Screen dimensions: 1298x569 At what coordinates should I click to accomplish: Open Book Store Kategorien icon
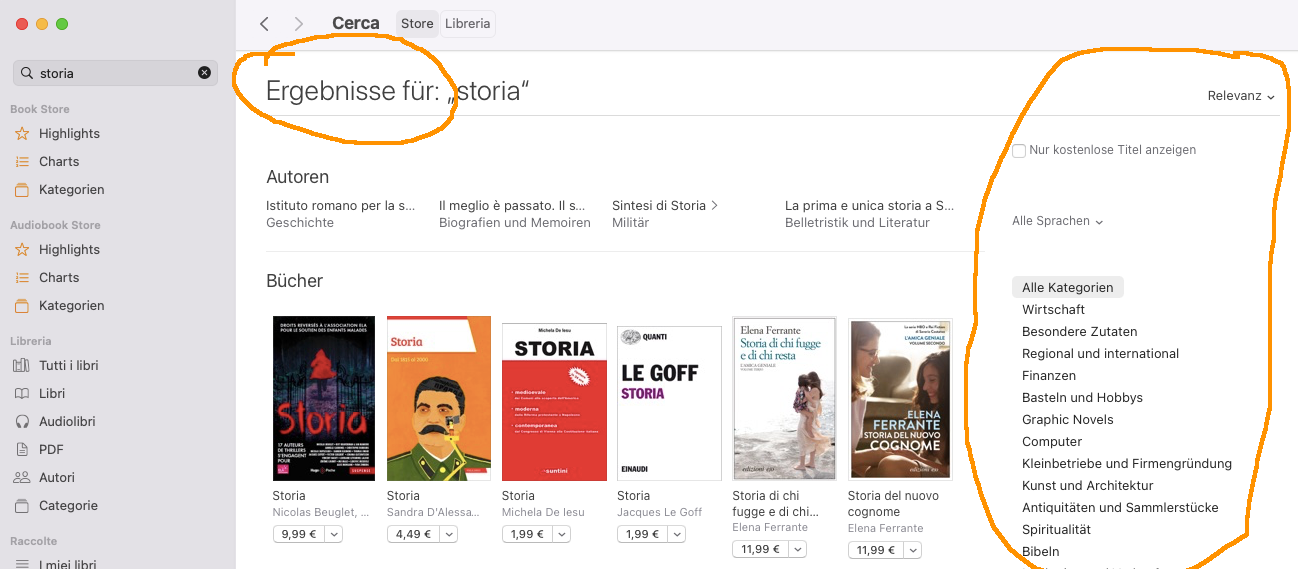point(22,189)
